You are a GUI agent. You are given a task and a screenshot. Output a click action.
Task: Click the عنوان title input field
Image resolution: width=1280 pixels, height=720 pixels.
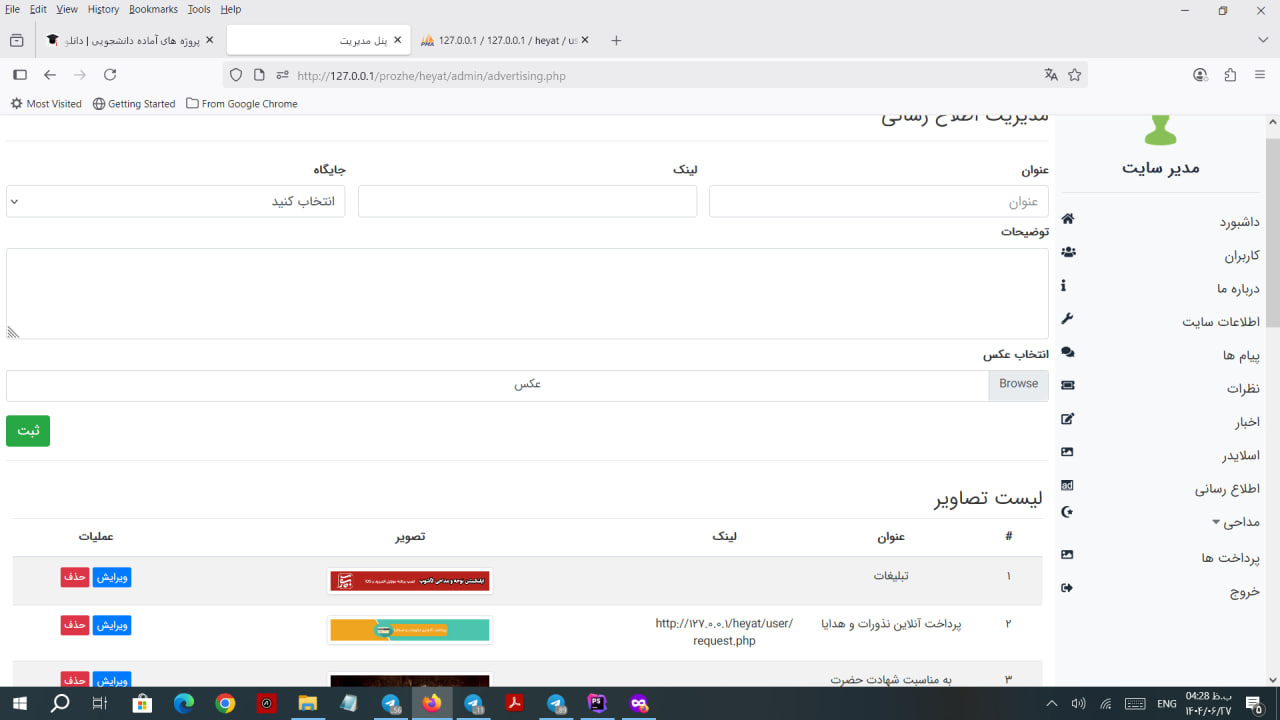pyautogui.click(x=878, y=201)
